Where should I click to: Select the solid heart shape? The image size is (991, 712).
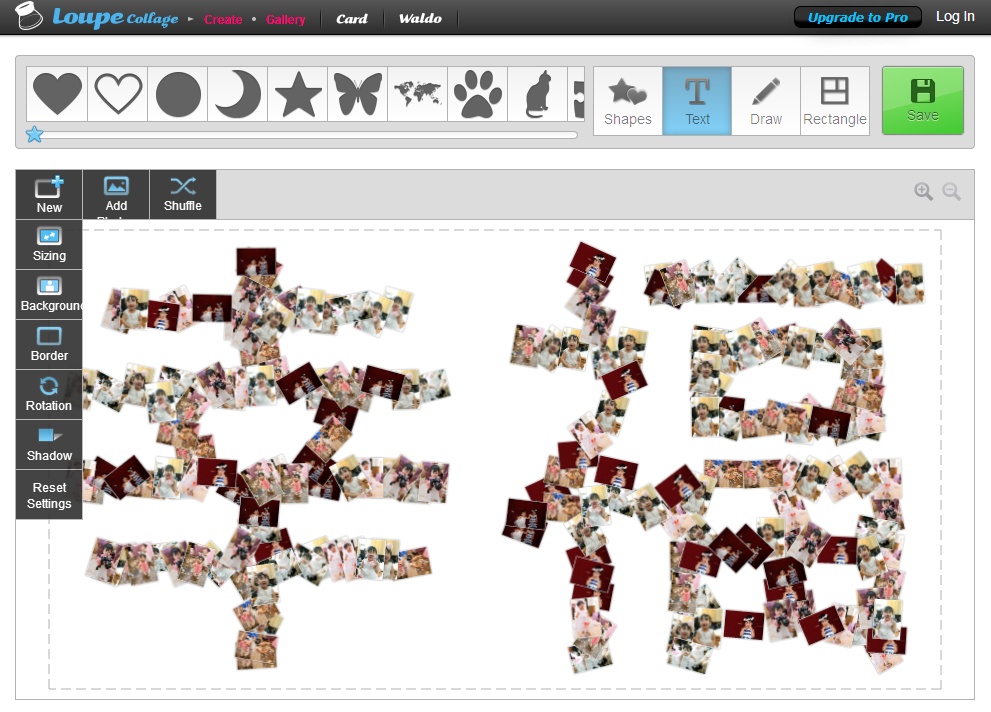[57, 94]
